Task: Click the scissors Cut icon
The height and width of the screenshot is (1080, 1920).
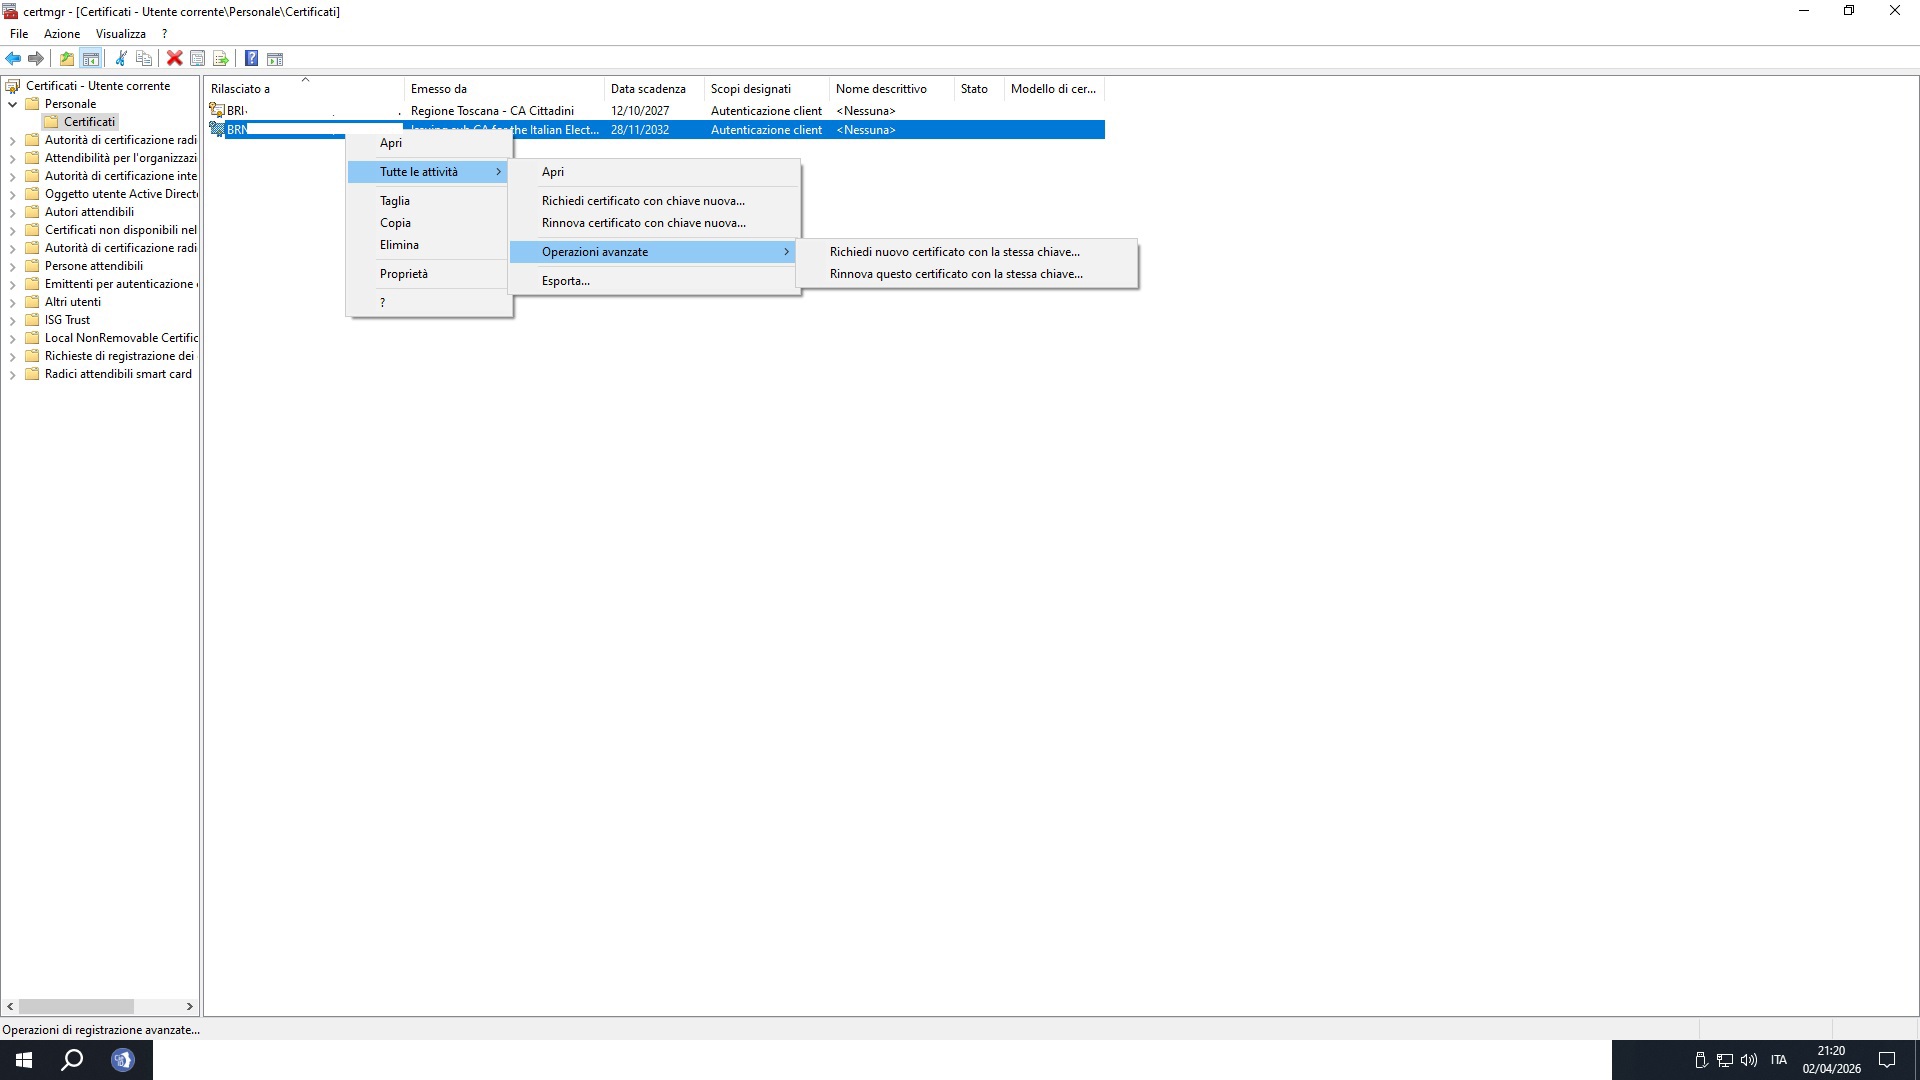Action: click(121, 59)
